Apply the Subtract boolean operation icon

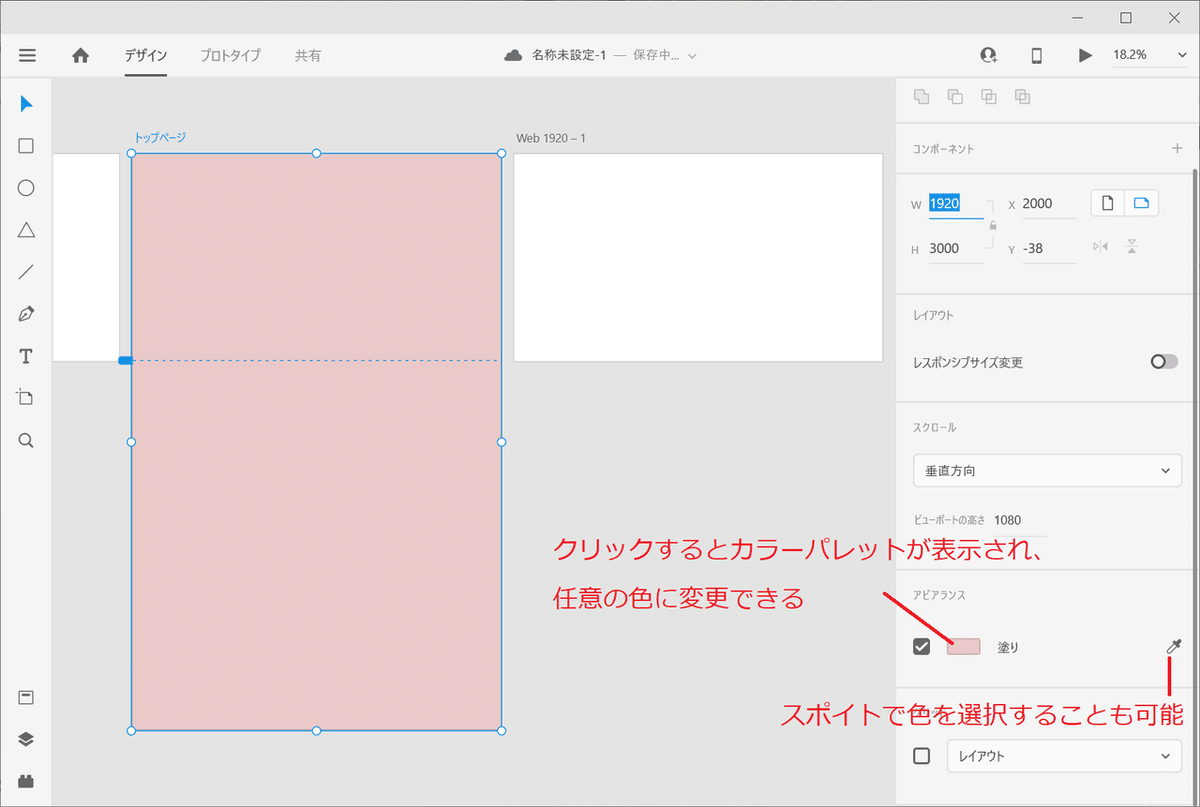(x=955, y=97)
